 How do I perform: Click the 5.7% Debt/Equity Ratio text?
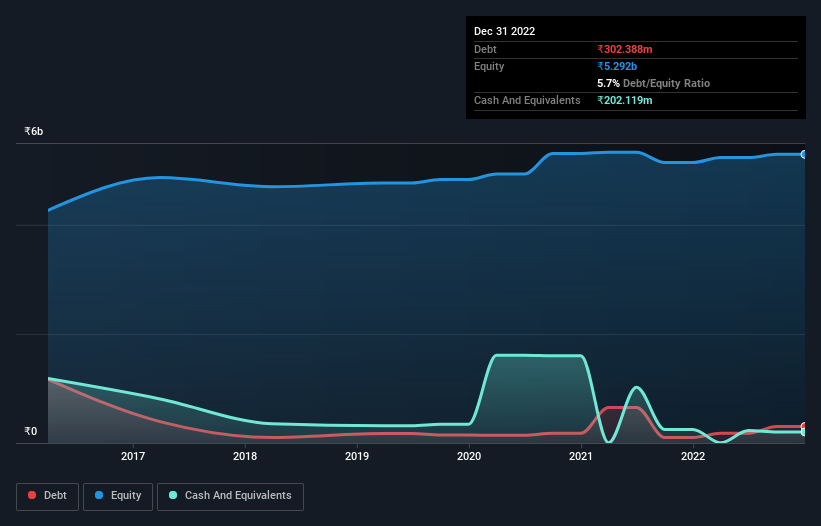[653, 83]
